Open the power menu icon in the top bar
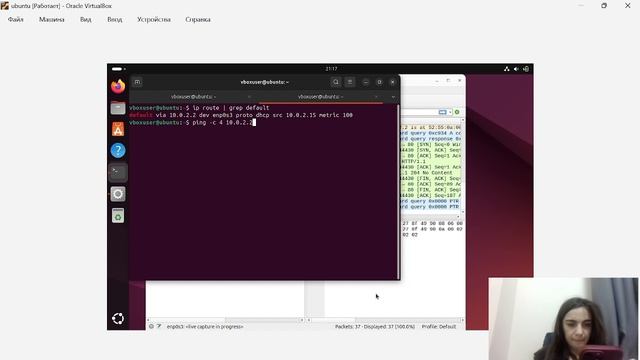This screenshot has width=640, height=360. 526,69
